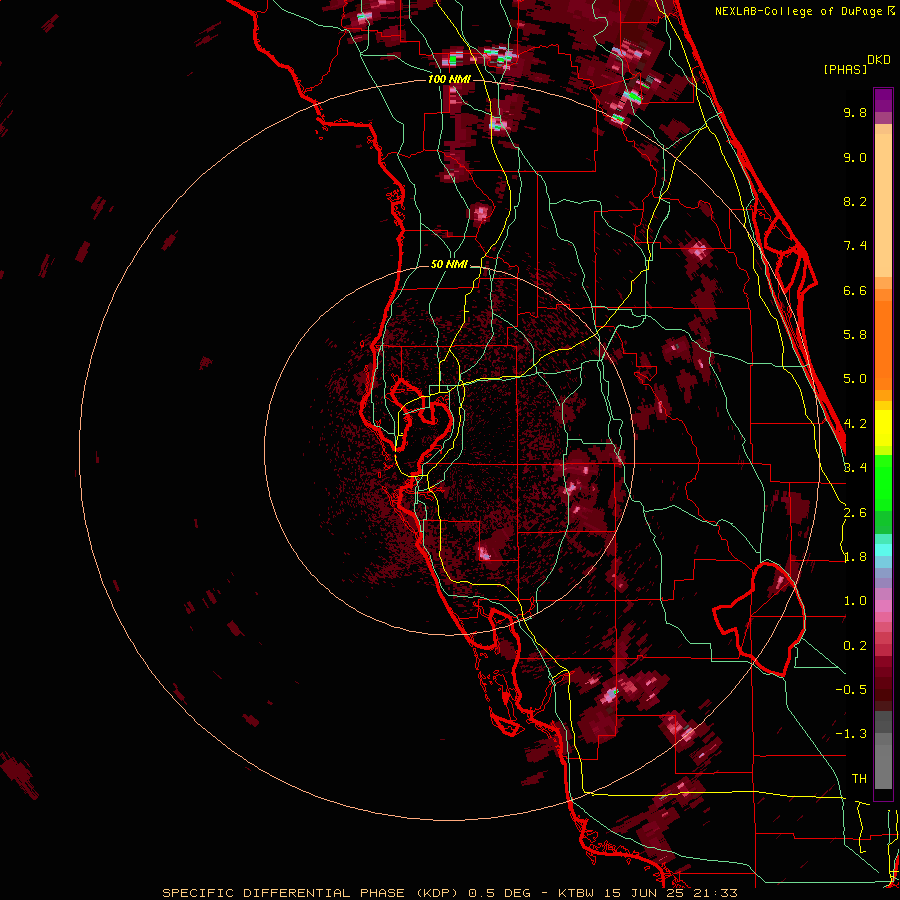Click the 7.4 scale value
This screenshot has height=900, width=900.
(x=855, y=246)
